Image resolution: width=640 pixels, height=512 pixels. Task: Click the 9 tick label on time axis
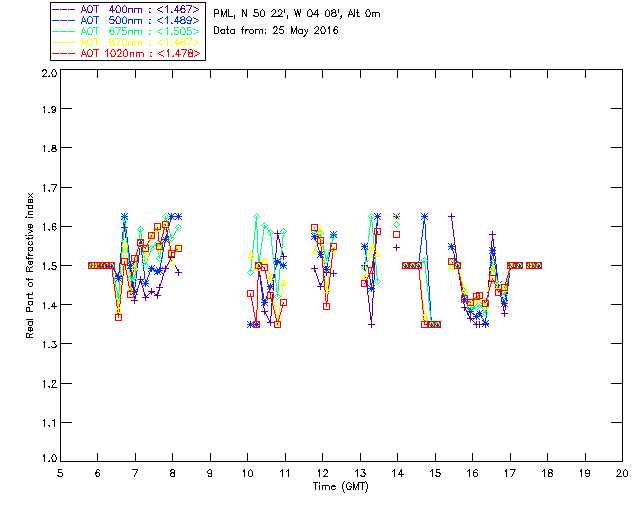(210, 474)
